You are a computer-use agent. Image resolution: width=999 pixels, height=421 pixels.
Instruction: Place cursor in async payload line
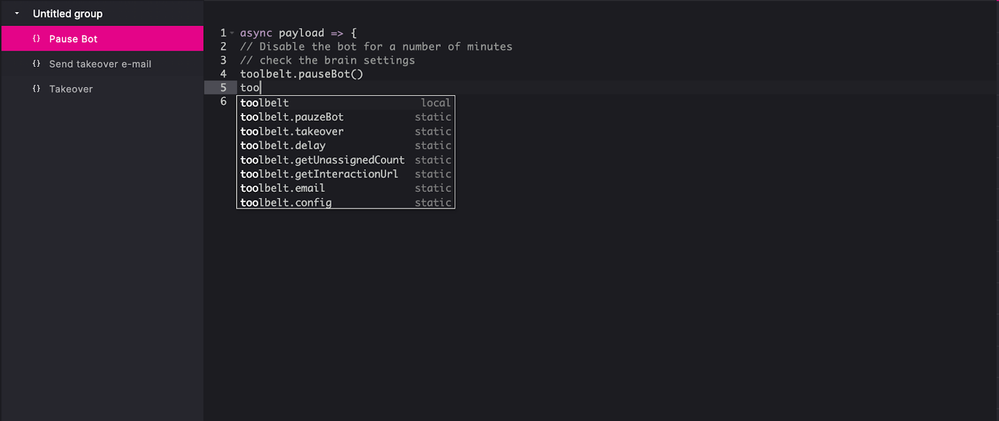[298, 32]
